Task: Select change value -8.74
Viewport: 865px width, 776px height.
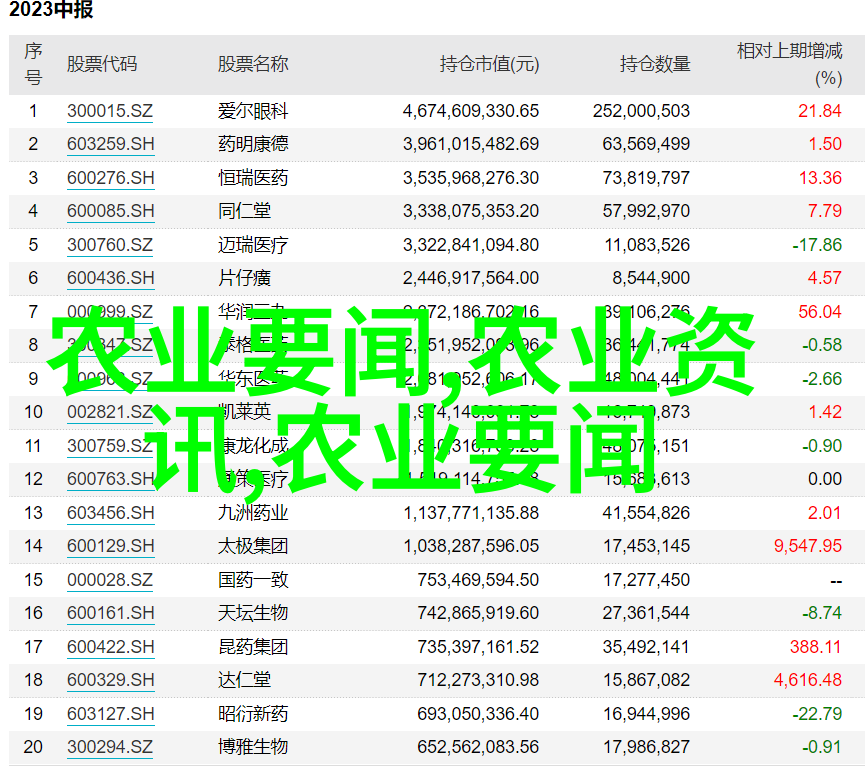Action: tap(822, 613)
